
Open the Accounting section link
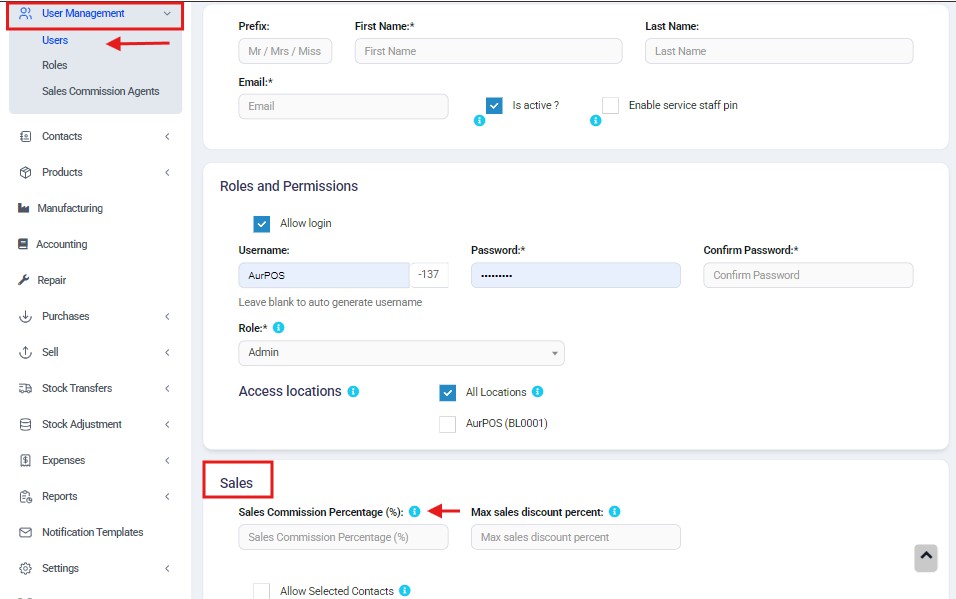(x=62, y=244)
